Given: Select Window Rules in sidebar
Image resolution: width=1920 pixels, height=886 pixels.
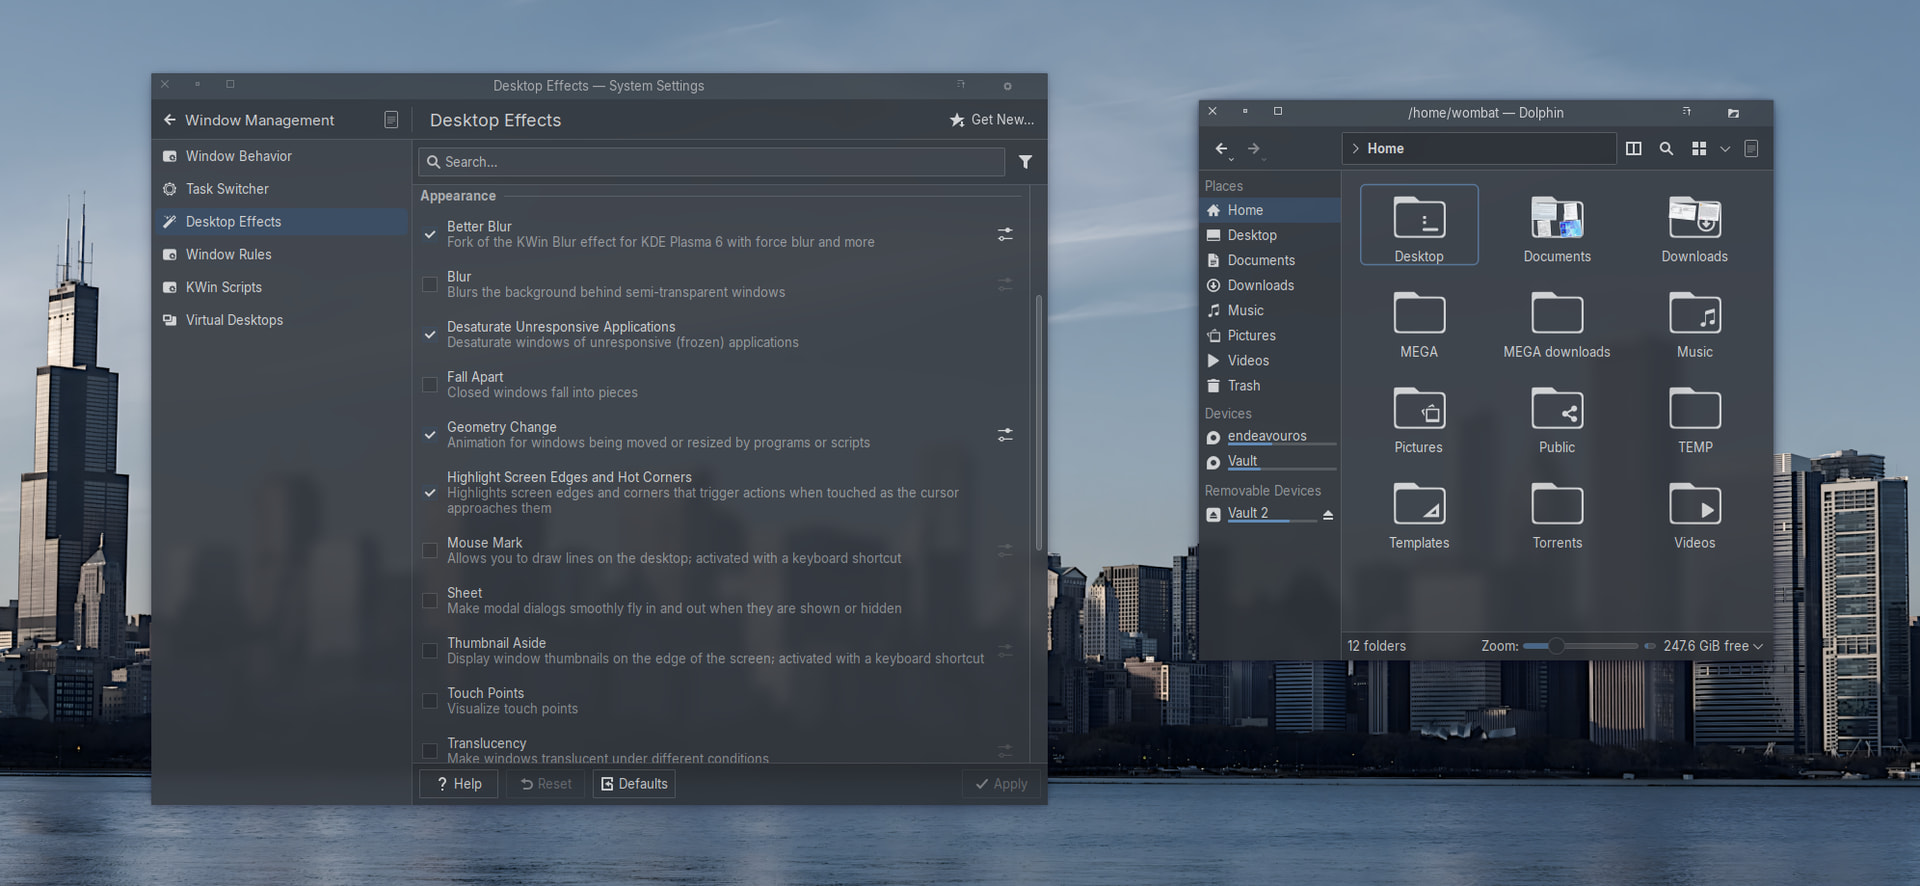Looking at the screenshot, I should click(228, 255).
